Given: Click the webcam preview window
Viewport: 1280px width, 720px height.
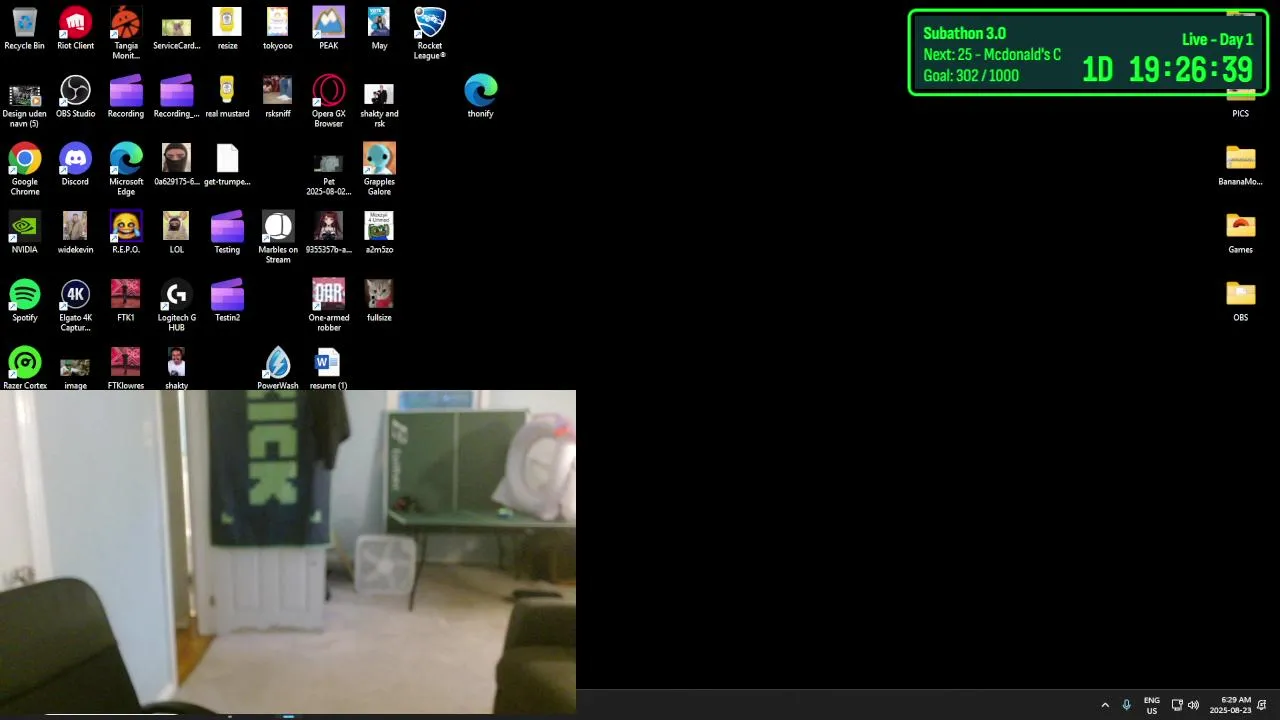Looking at the screenshot, I should (x=288, y=552).
